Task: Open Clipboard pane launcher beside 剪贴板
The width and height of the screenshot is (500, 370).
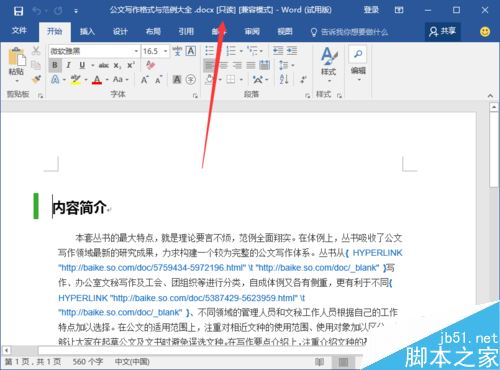Action: tap(41, 96)
